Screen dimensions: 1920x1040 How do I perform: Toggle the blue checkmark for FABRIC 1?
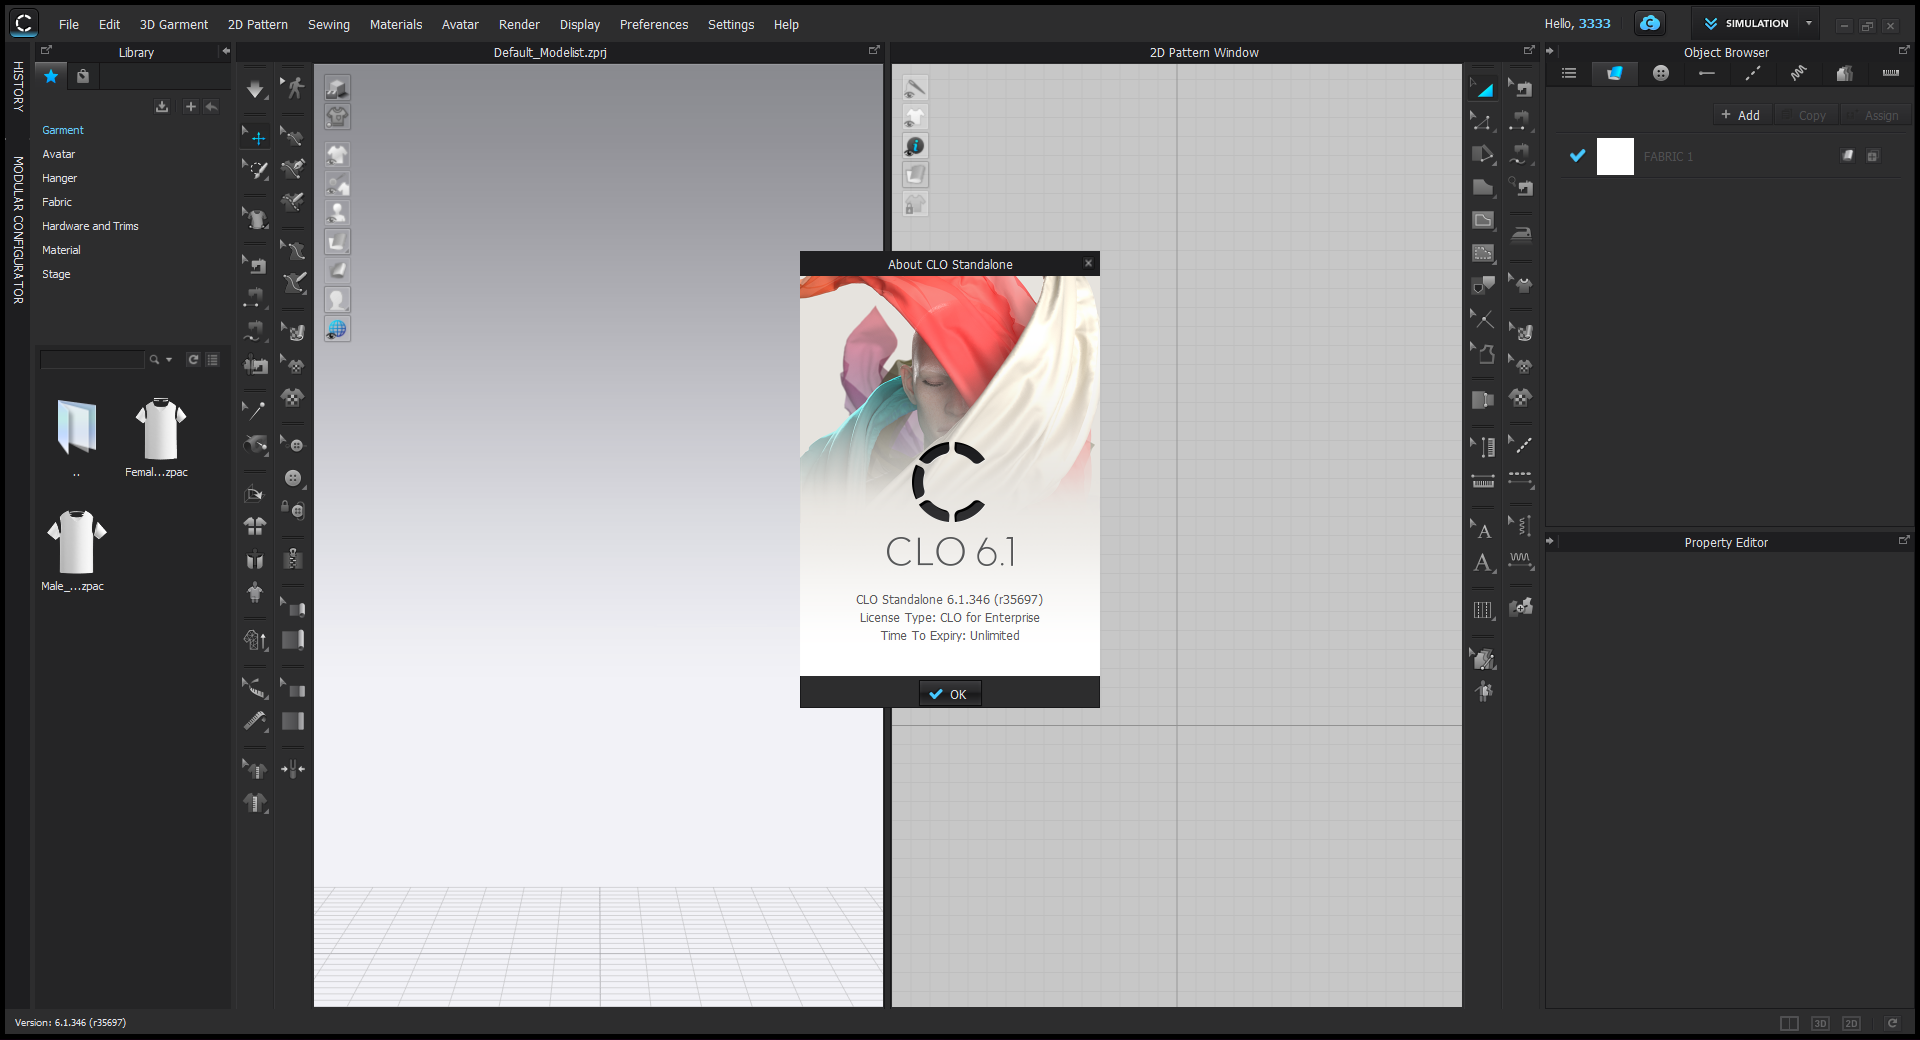pos(1577,156)
